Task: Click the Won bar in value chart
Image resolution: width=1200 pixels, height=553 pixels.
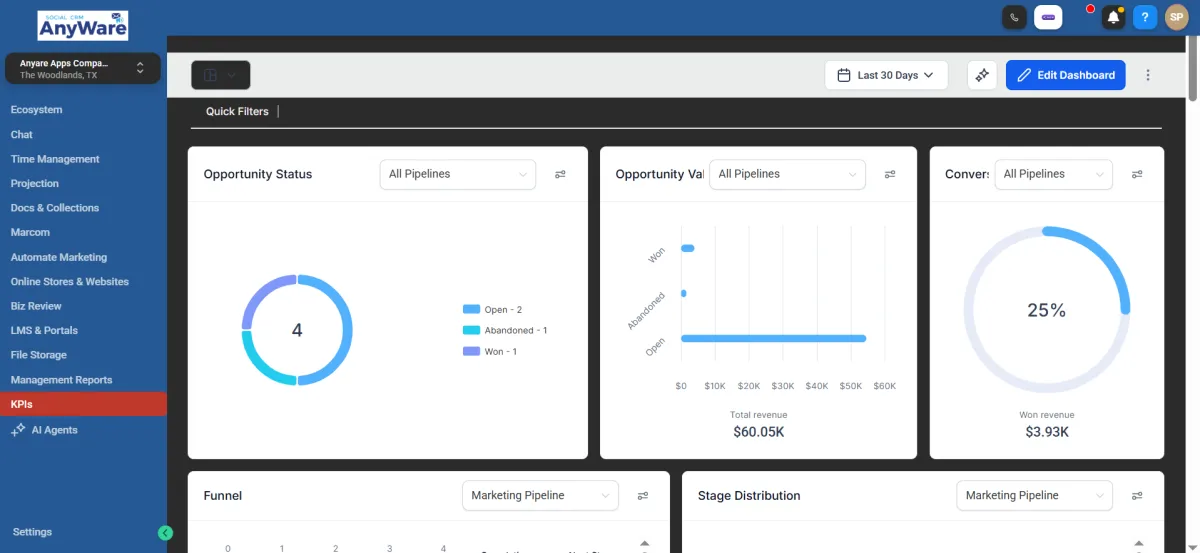Action: coord(687,248)
